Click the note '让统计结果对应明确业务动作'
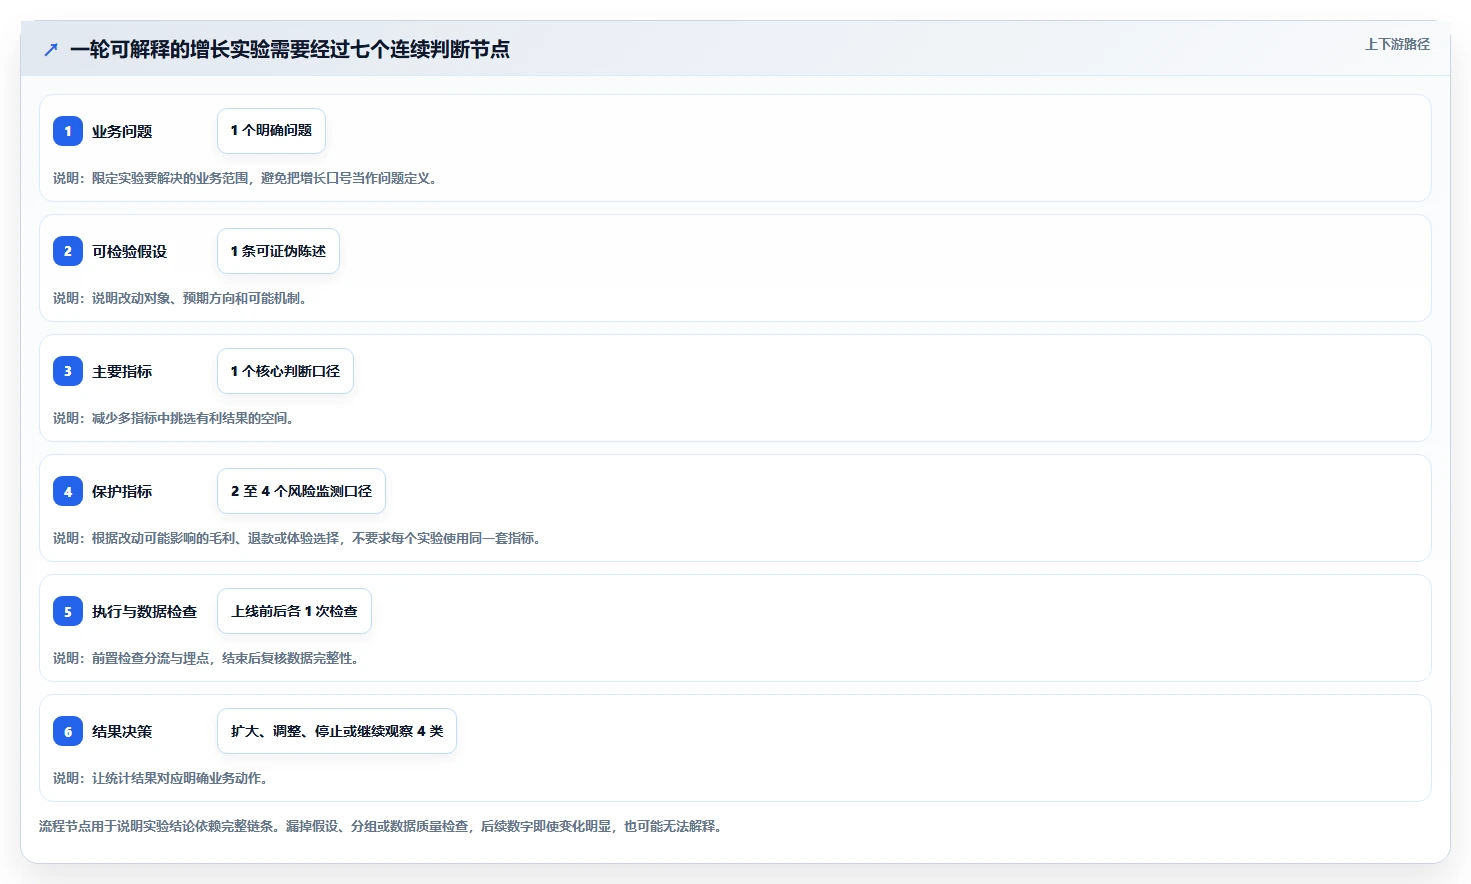1471x884 pixels. pyautogui.click(x=179, y=778)
